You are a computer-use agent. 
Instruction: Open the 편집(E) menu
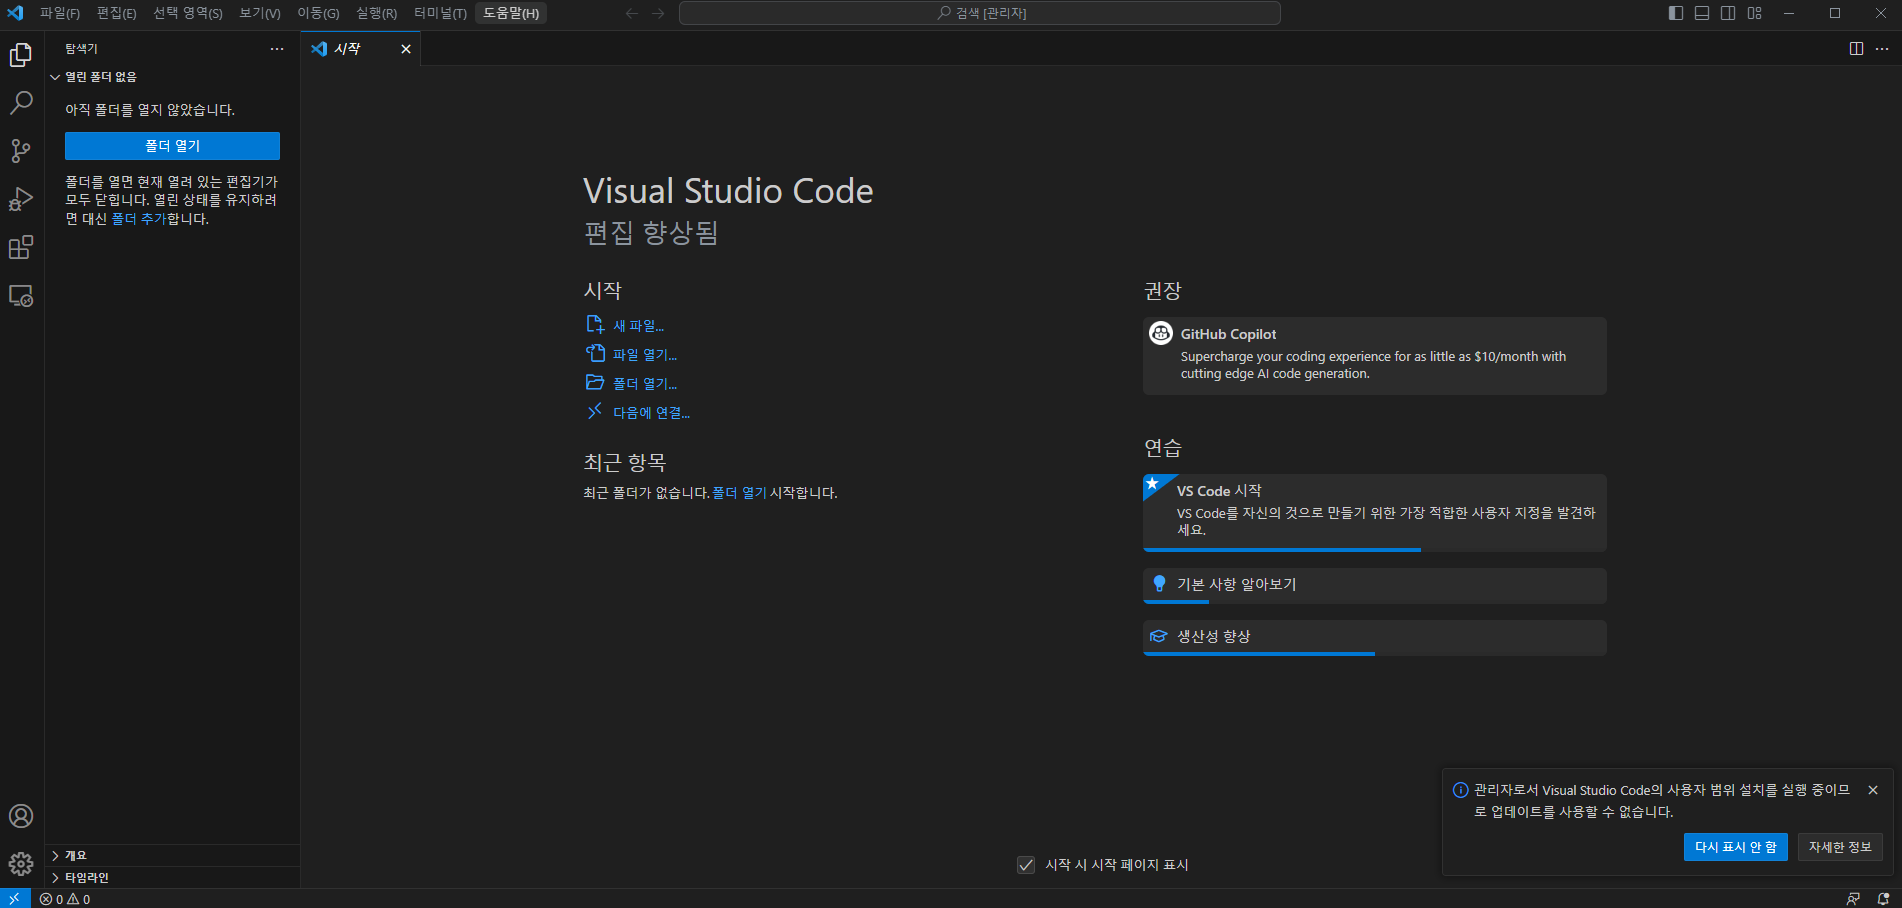coord(117,13)
